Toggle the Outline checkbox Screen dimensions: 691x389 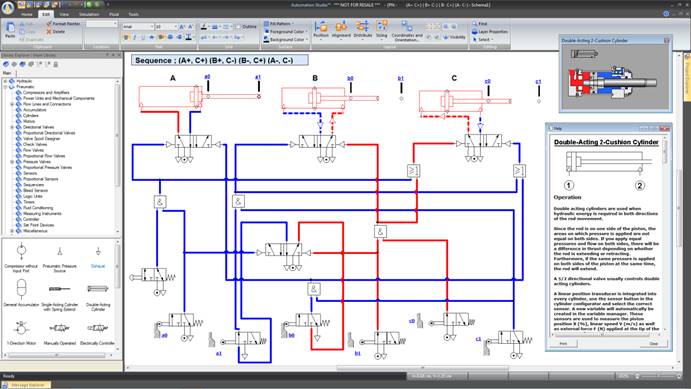click(238, 27)
